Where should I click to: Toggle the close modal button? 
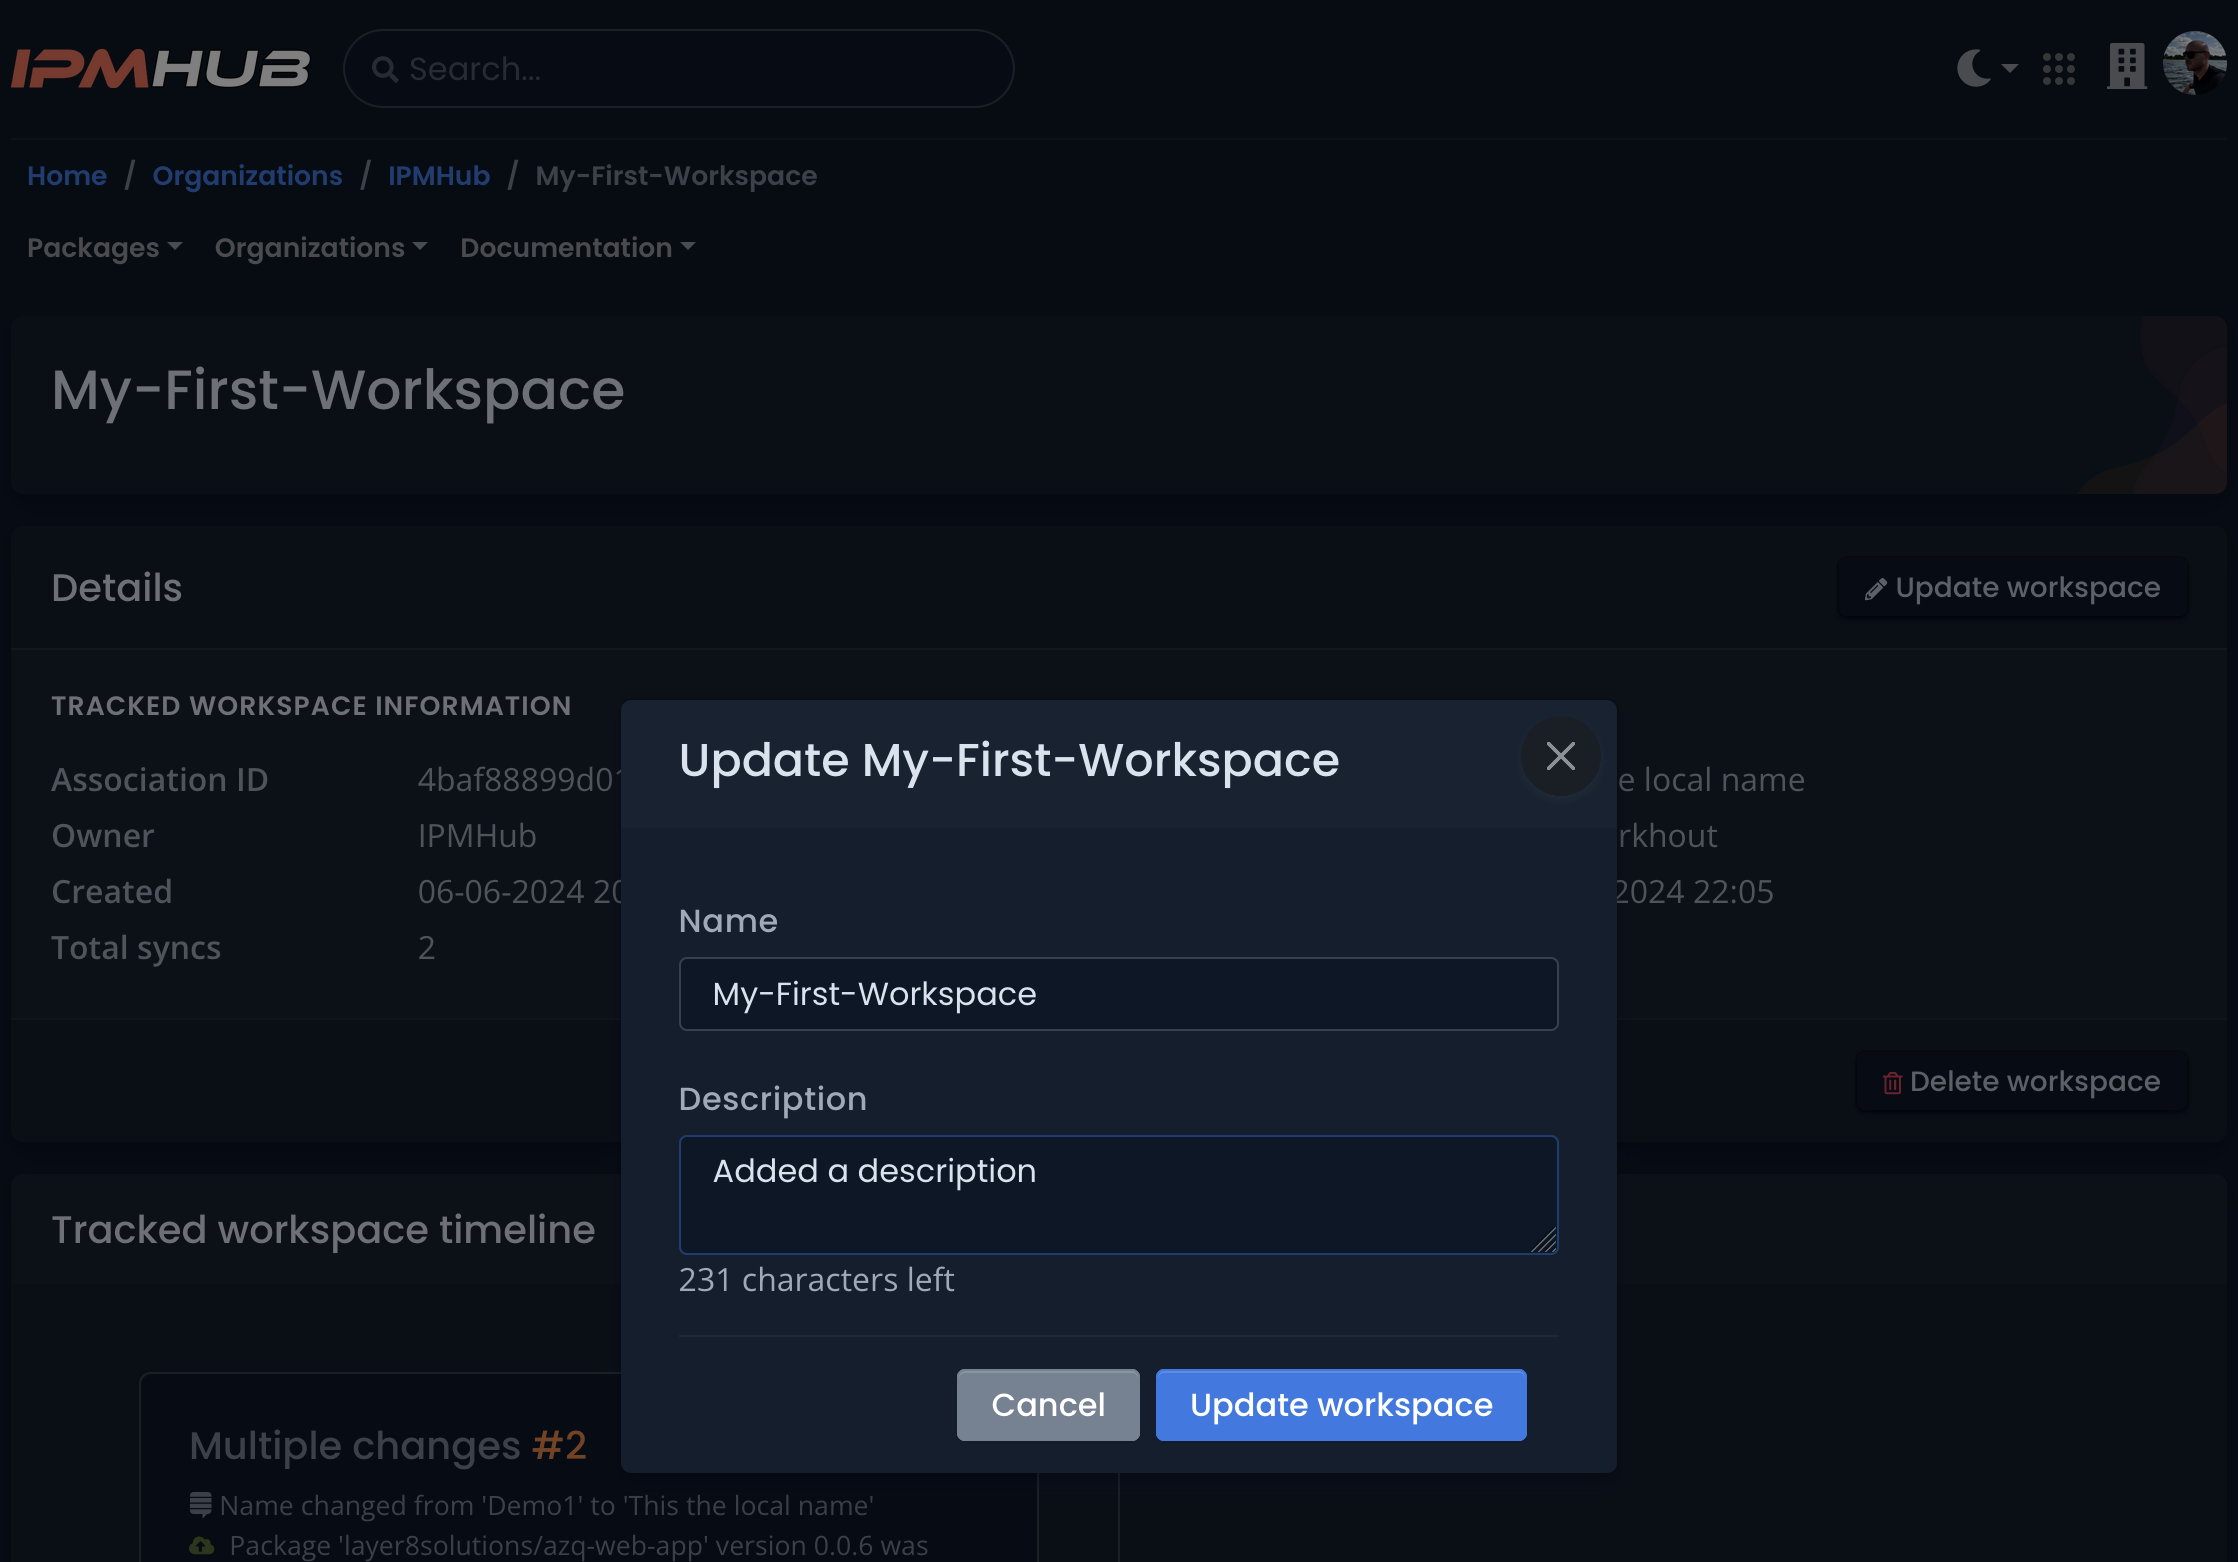click(1561, 755)
